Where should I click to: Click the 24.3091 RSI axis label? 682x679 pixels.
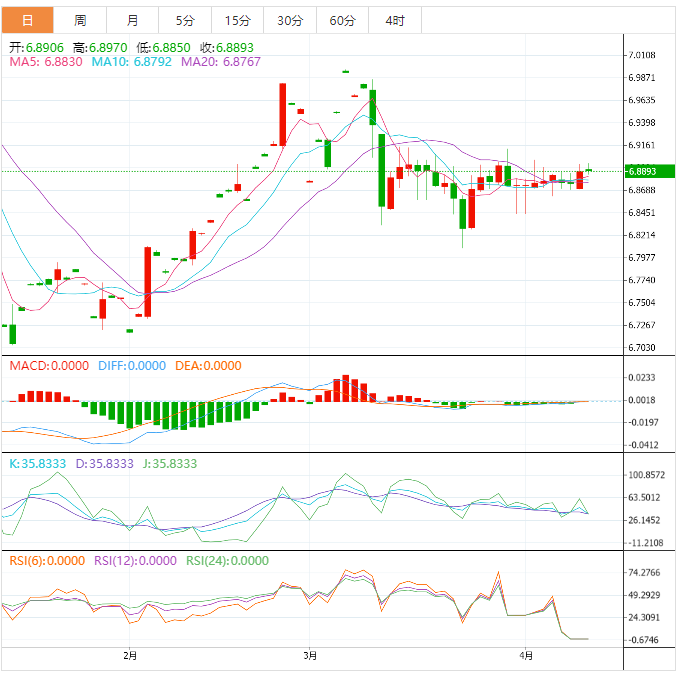(x=645, y=618)
